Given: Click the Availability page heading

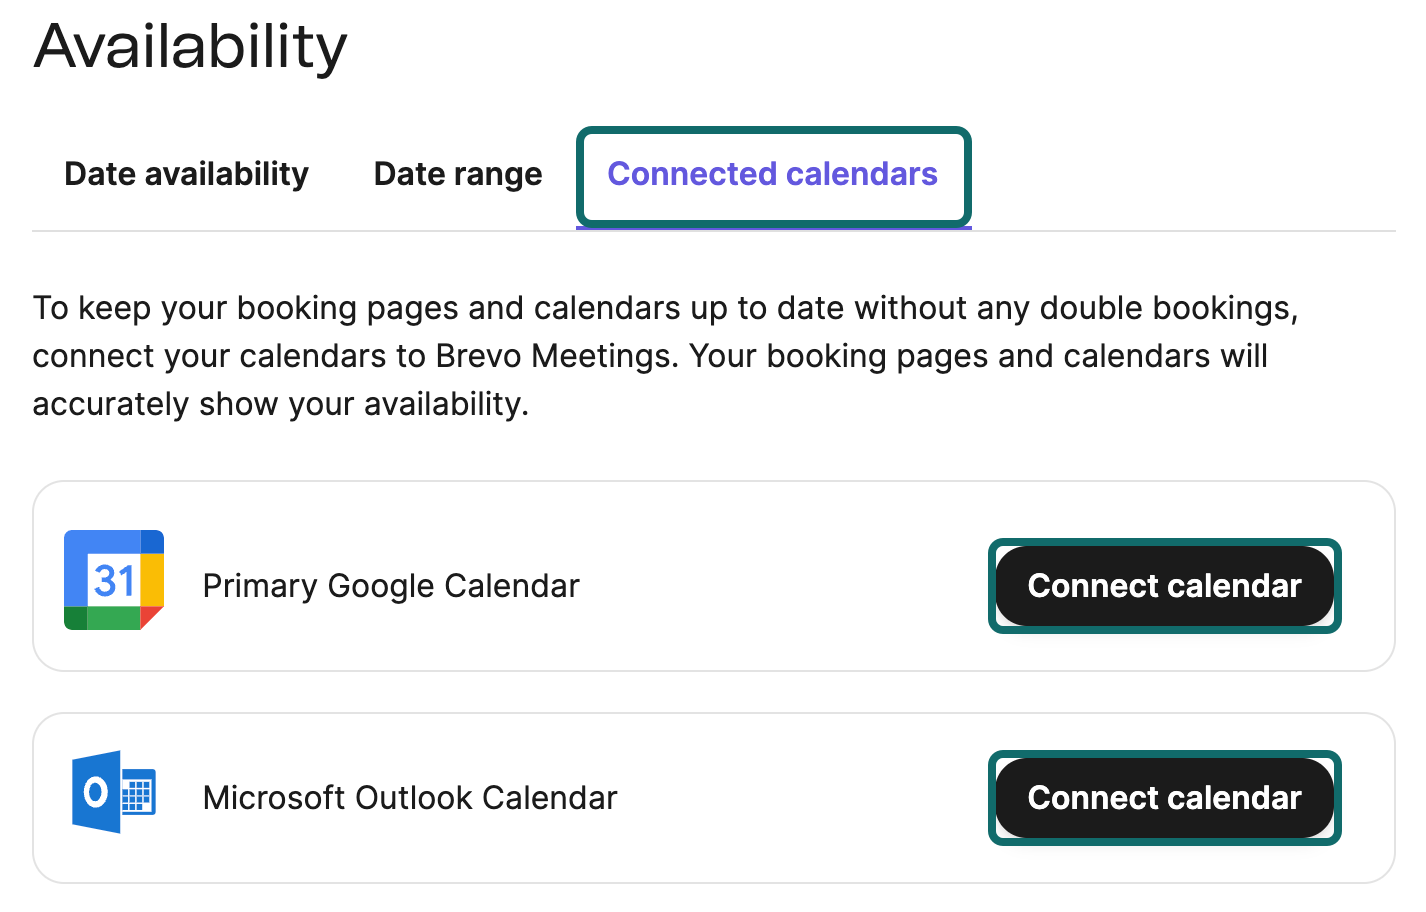Looking at the screenshot, I should coord(190,46).
